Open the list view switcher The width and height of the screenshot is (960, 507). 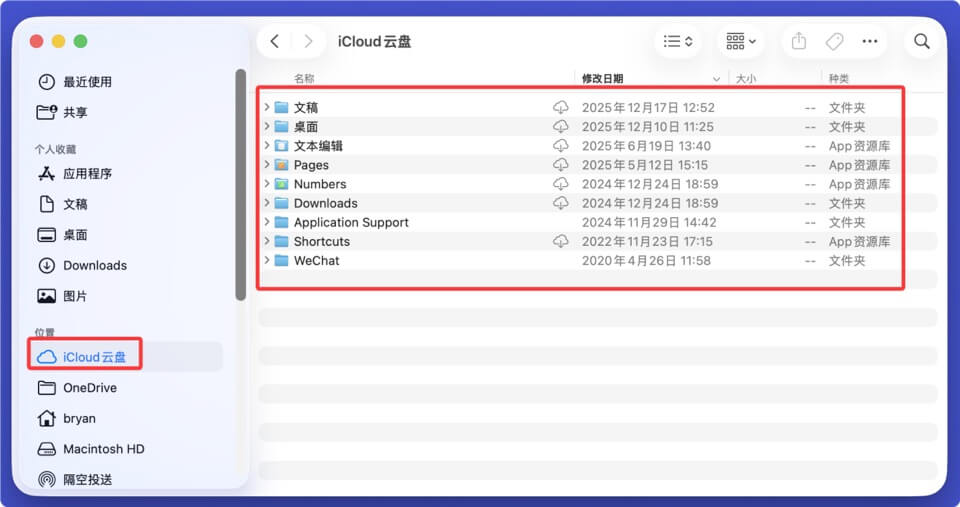[x=678, y=41]
